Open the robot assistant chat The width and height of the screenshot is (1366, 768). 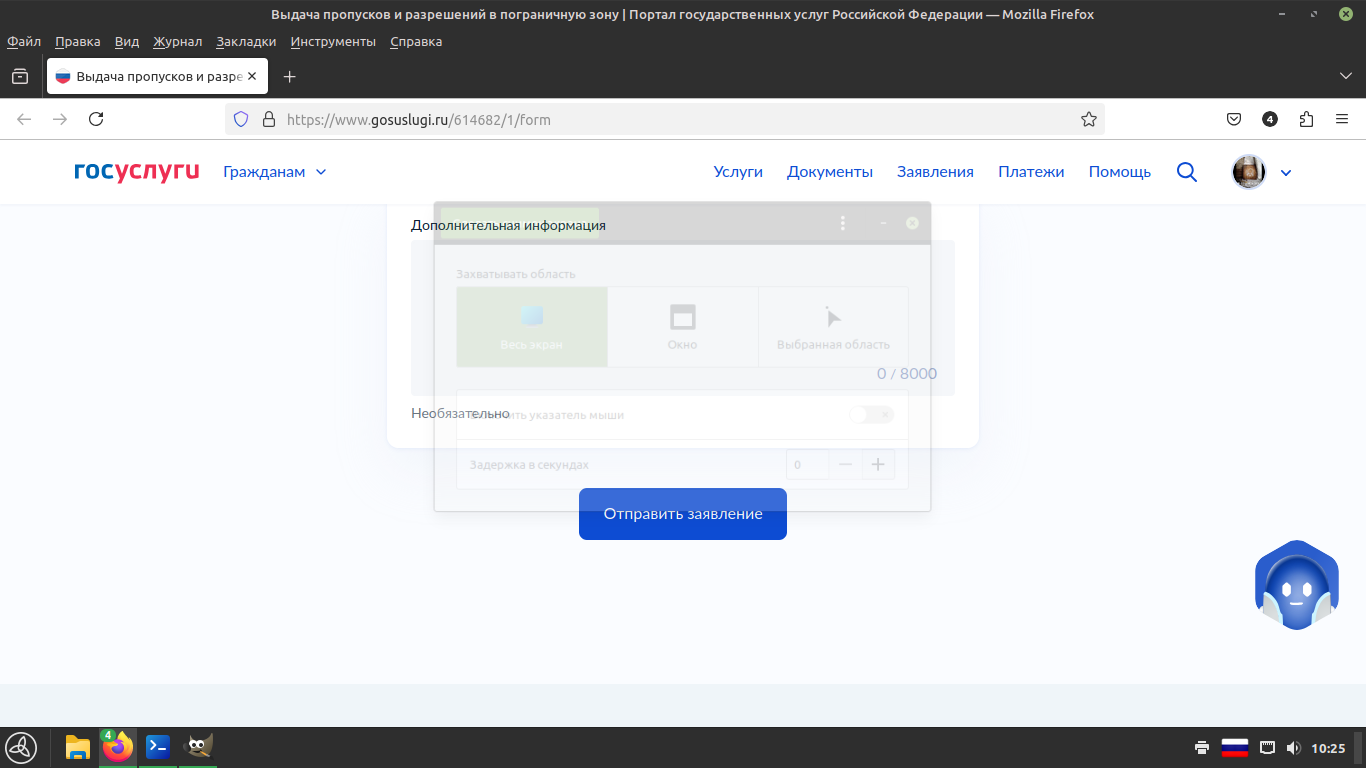tap(1297, 586)
